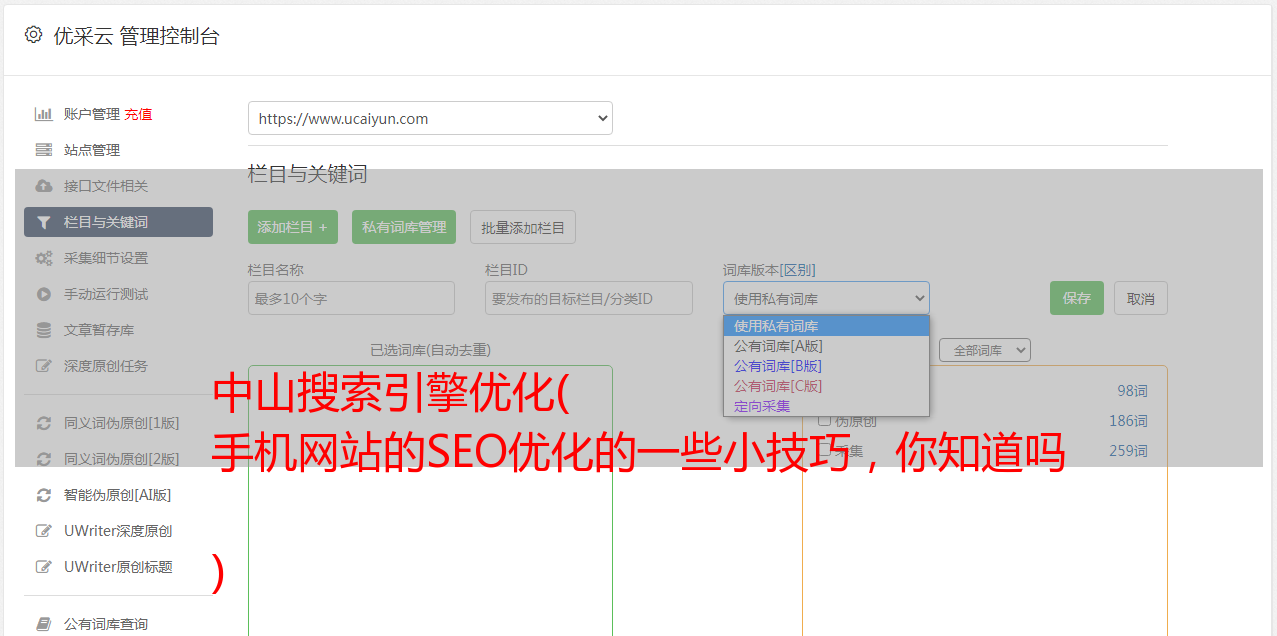Click the green 保存 button
Image resolution: width=1277 pixels, height=636 pixels.
click(1077, 298)
